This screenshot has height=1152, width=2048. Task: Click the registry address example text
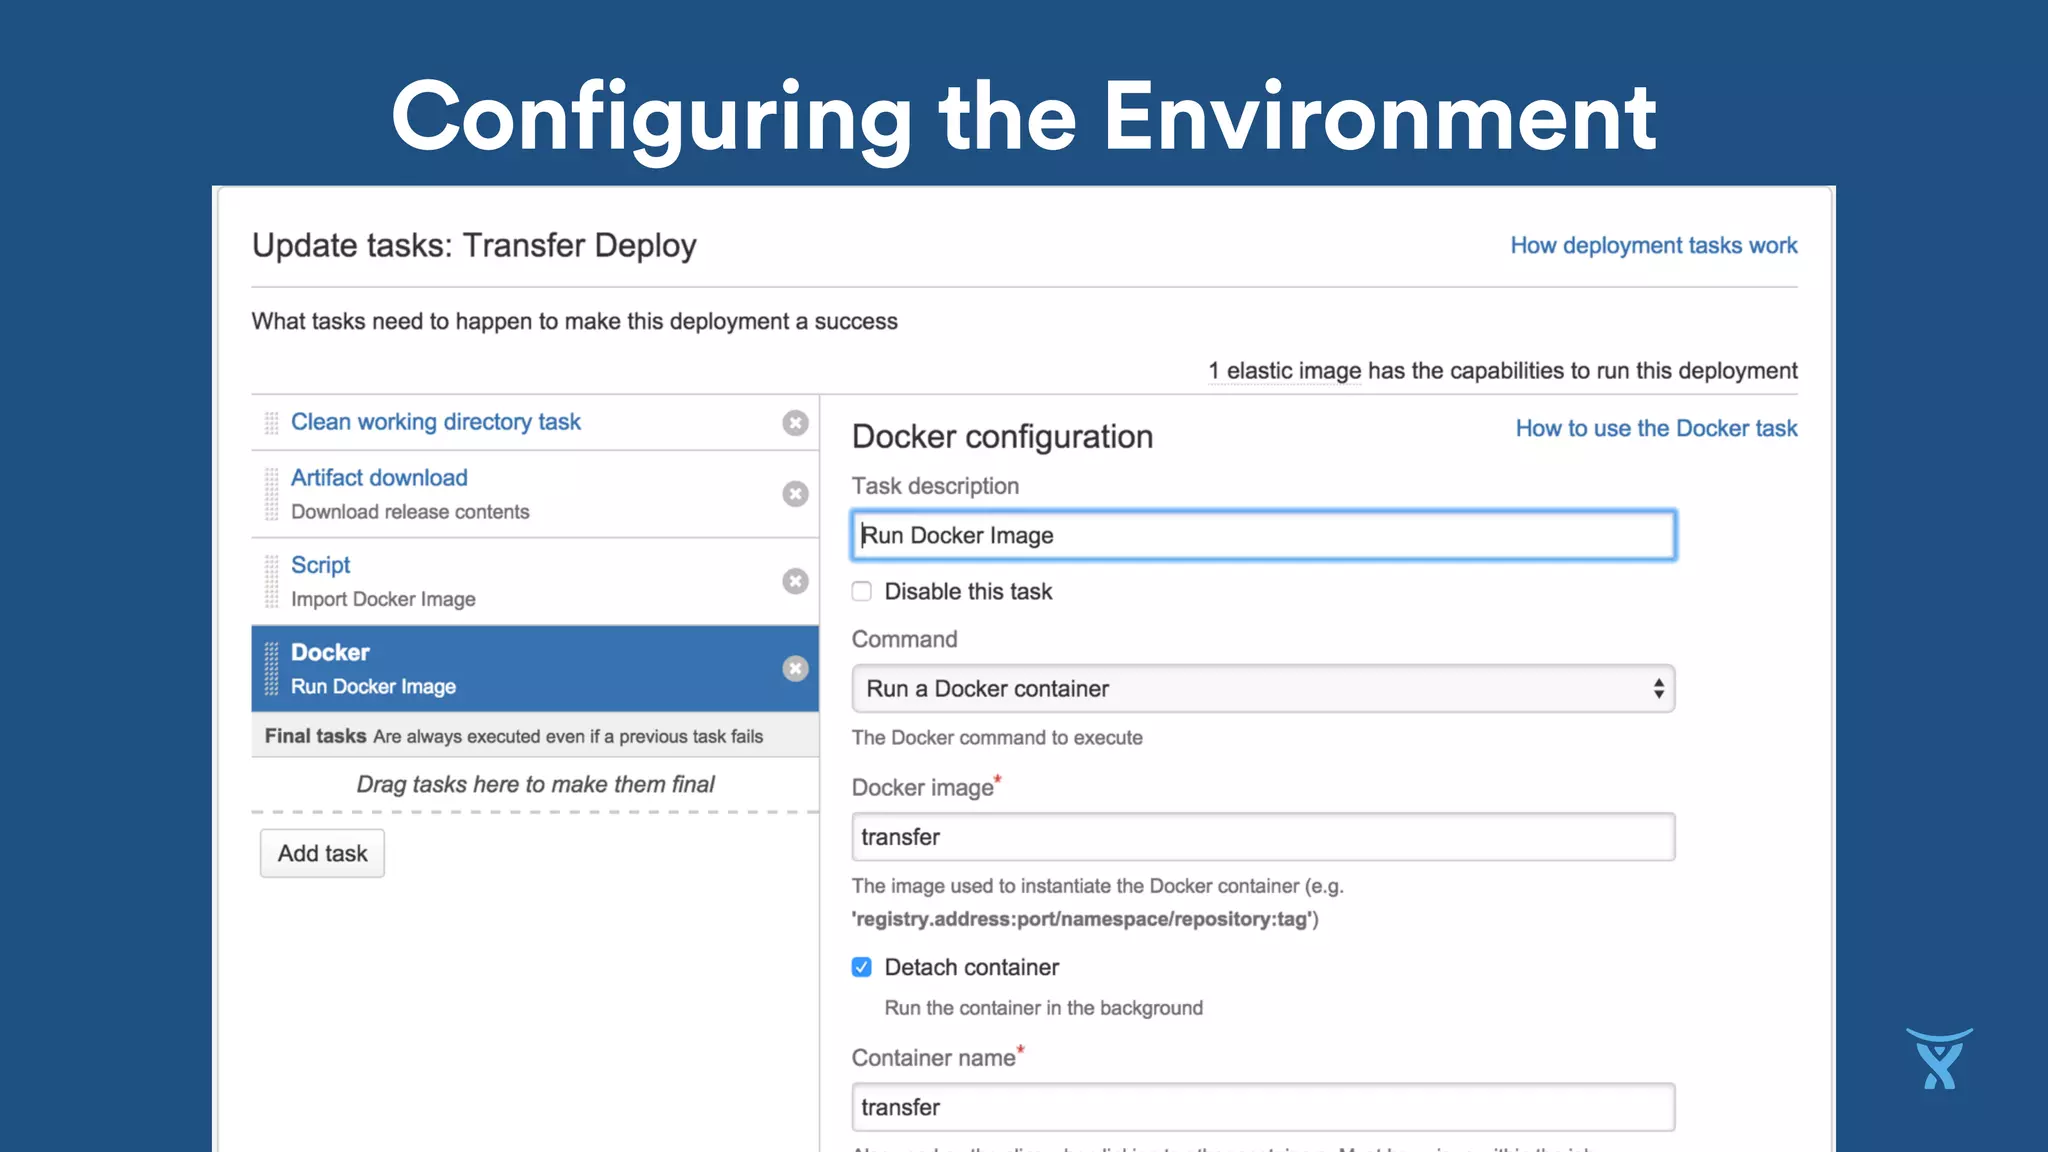(x=1085, y=919)
